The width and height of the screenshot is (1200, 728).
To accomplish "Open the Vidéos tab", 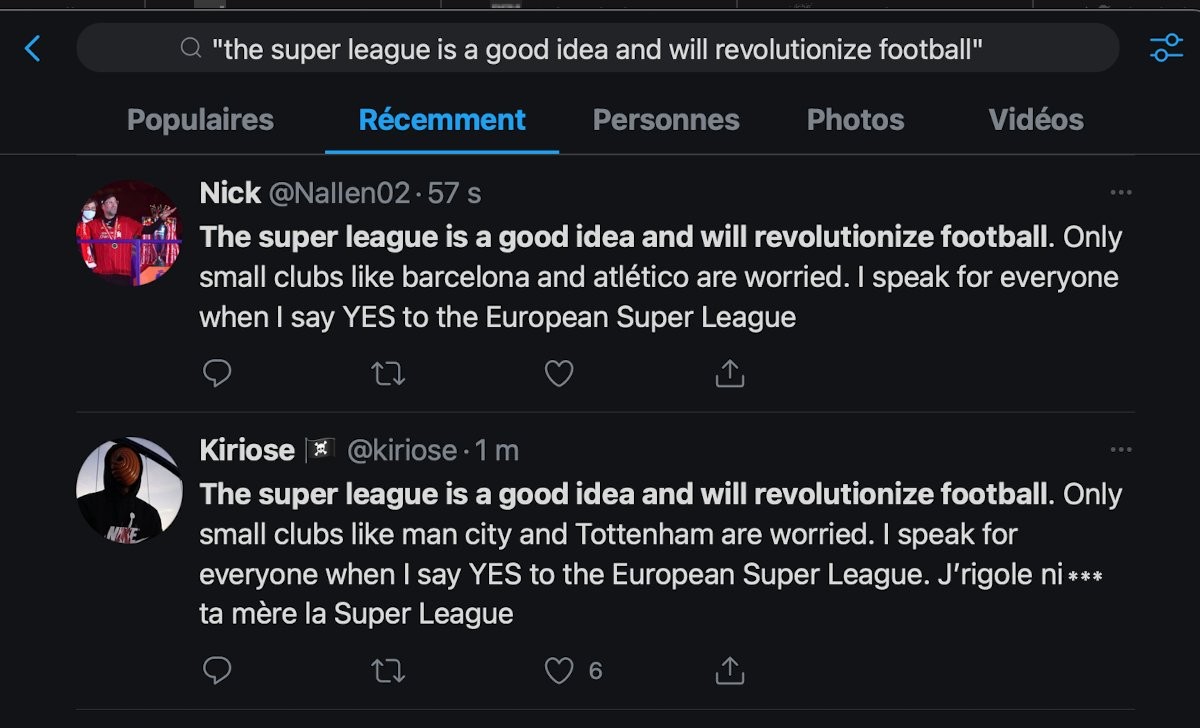I will tap(1036, 120).
